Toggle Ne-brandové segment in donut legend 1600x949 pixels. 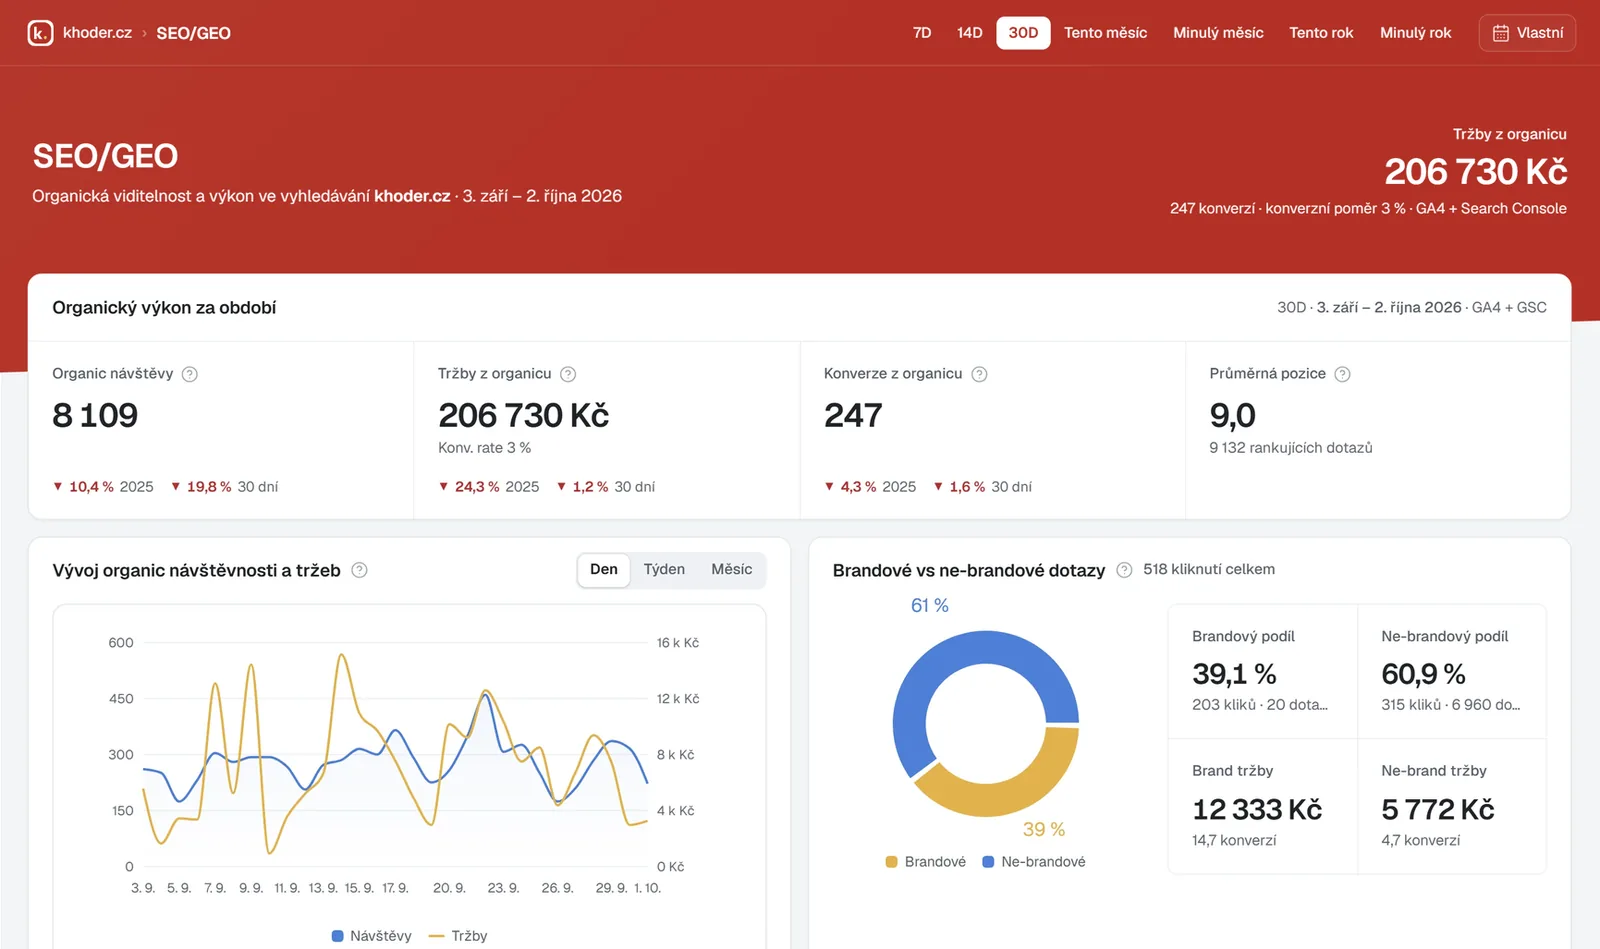tap(1034, 862)
